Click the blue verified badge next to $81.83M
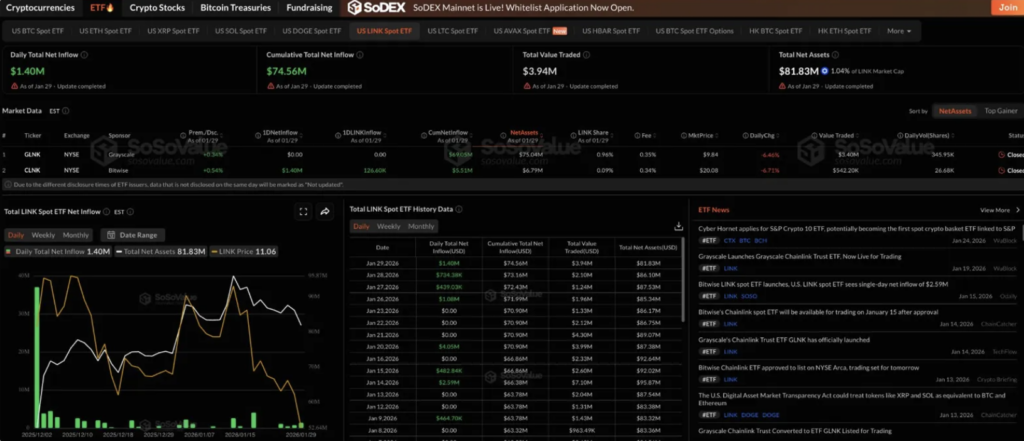The image size is (1024, 441). pyautogui.click(x=825, y=71)
